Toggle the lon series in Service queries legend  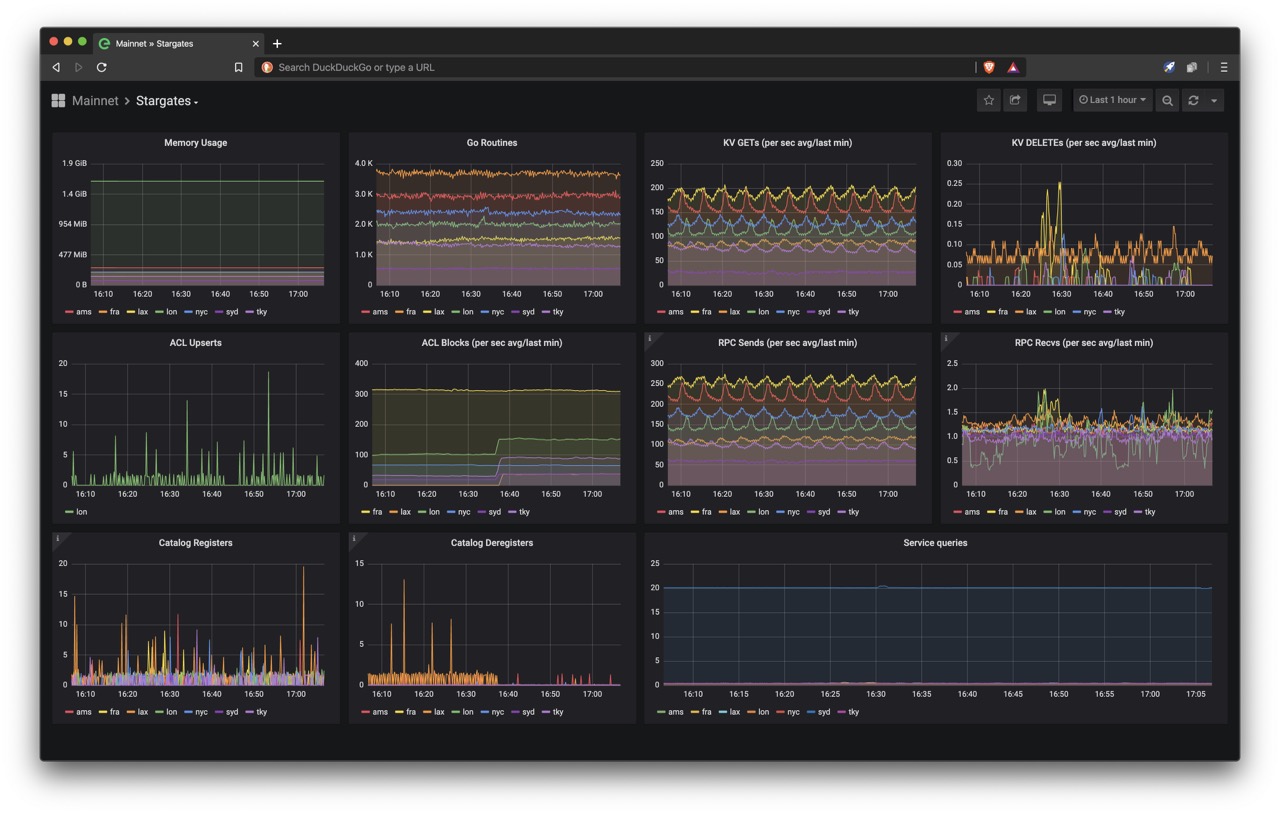point(764,712)
